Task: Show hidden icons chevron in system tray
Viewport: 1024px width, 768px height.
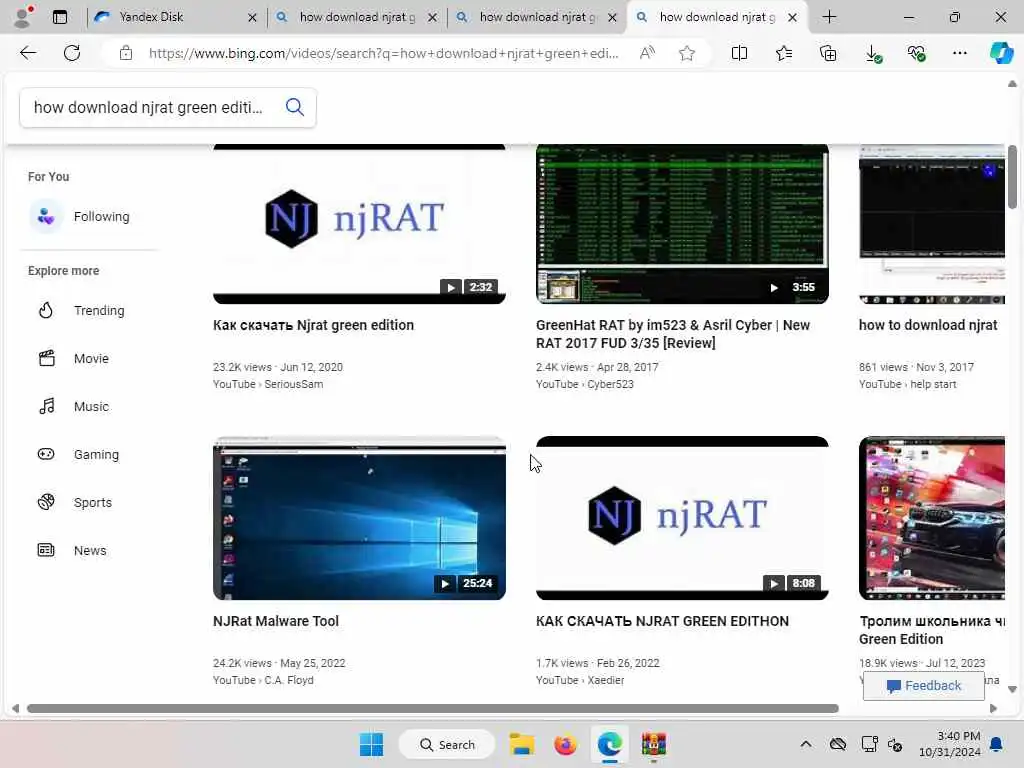Action: tap(806, 744)
